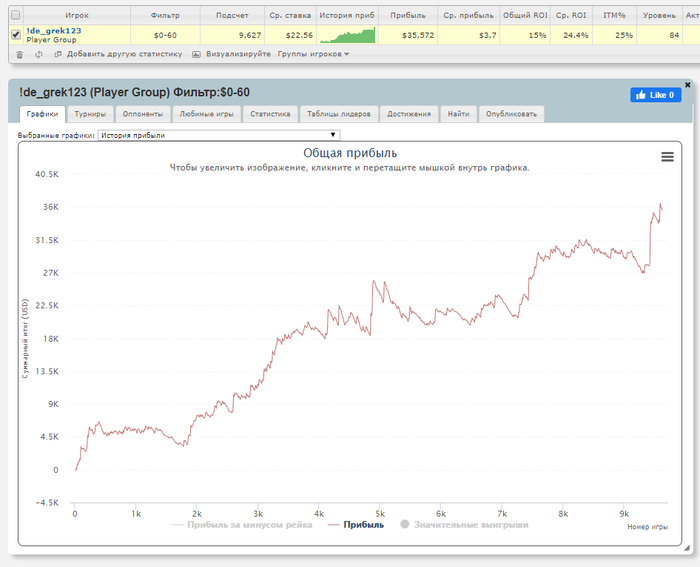Click the 15% total ROI cell

click(525, 35)
